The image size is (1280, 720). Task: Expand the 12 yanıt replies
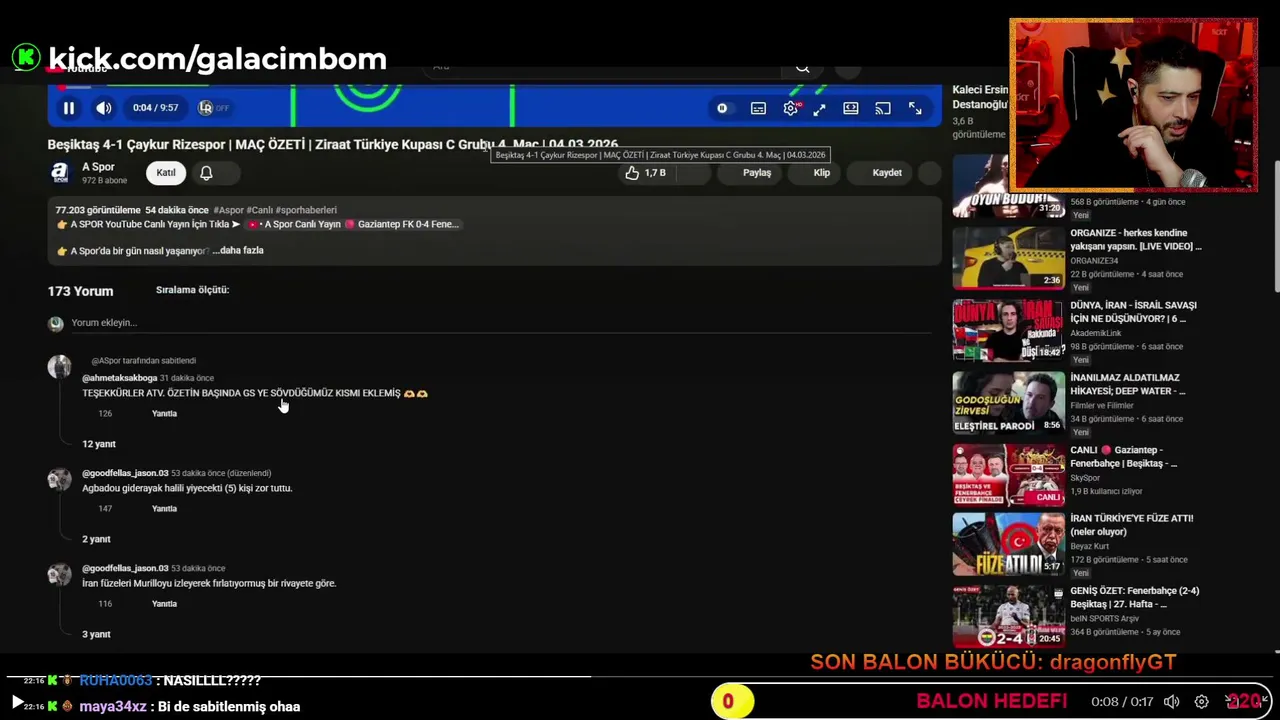pos(99,444)
